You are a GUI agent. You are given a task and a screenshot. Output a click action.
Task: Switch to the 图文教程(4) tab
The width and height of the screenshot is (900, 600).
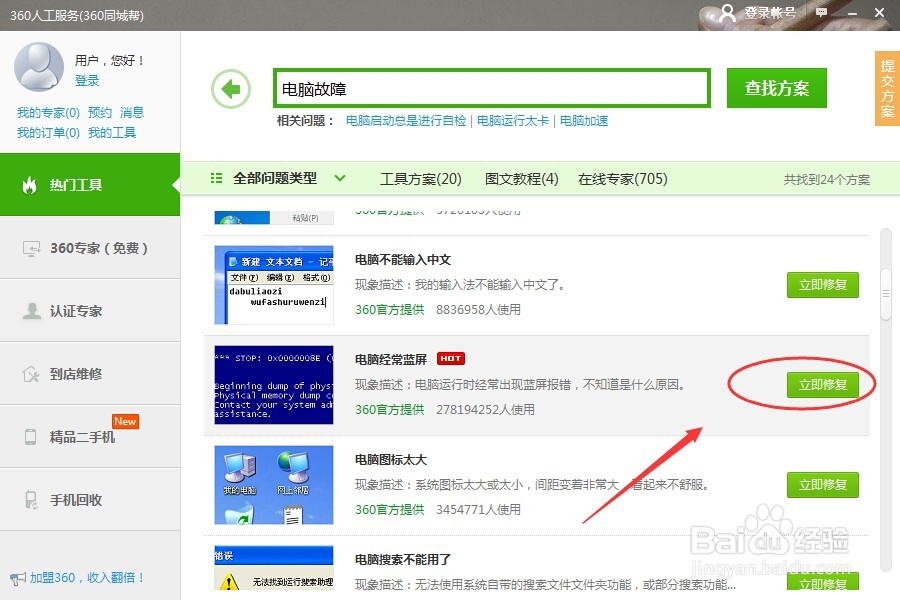click(x=521, y=179)
